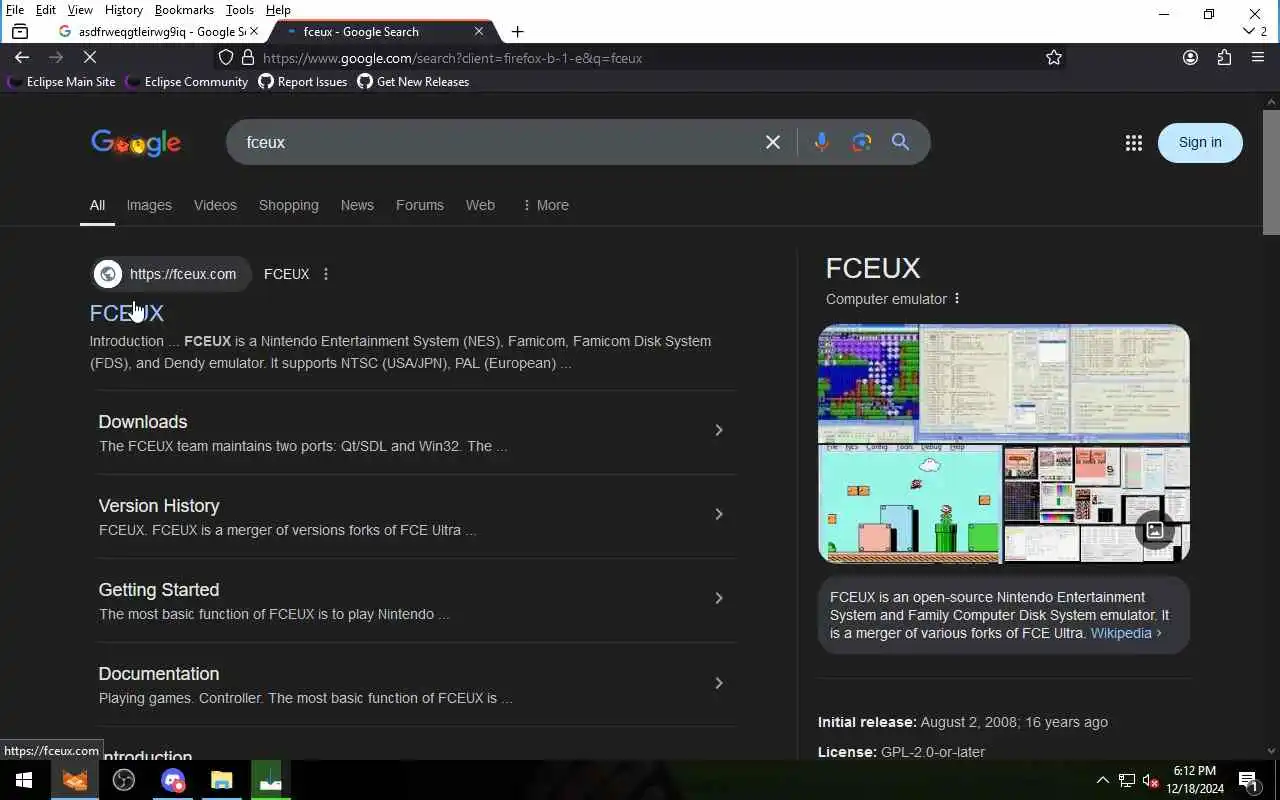Stop loading the page
Viewport: 1280px width, 800px height.
89,58
